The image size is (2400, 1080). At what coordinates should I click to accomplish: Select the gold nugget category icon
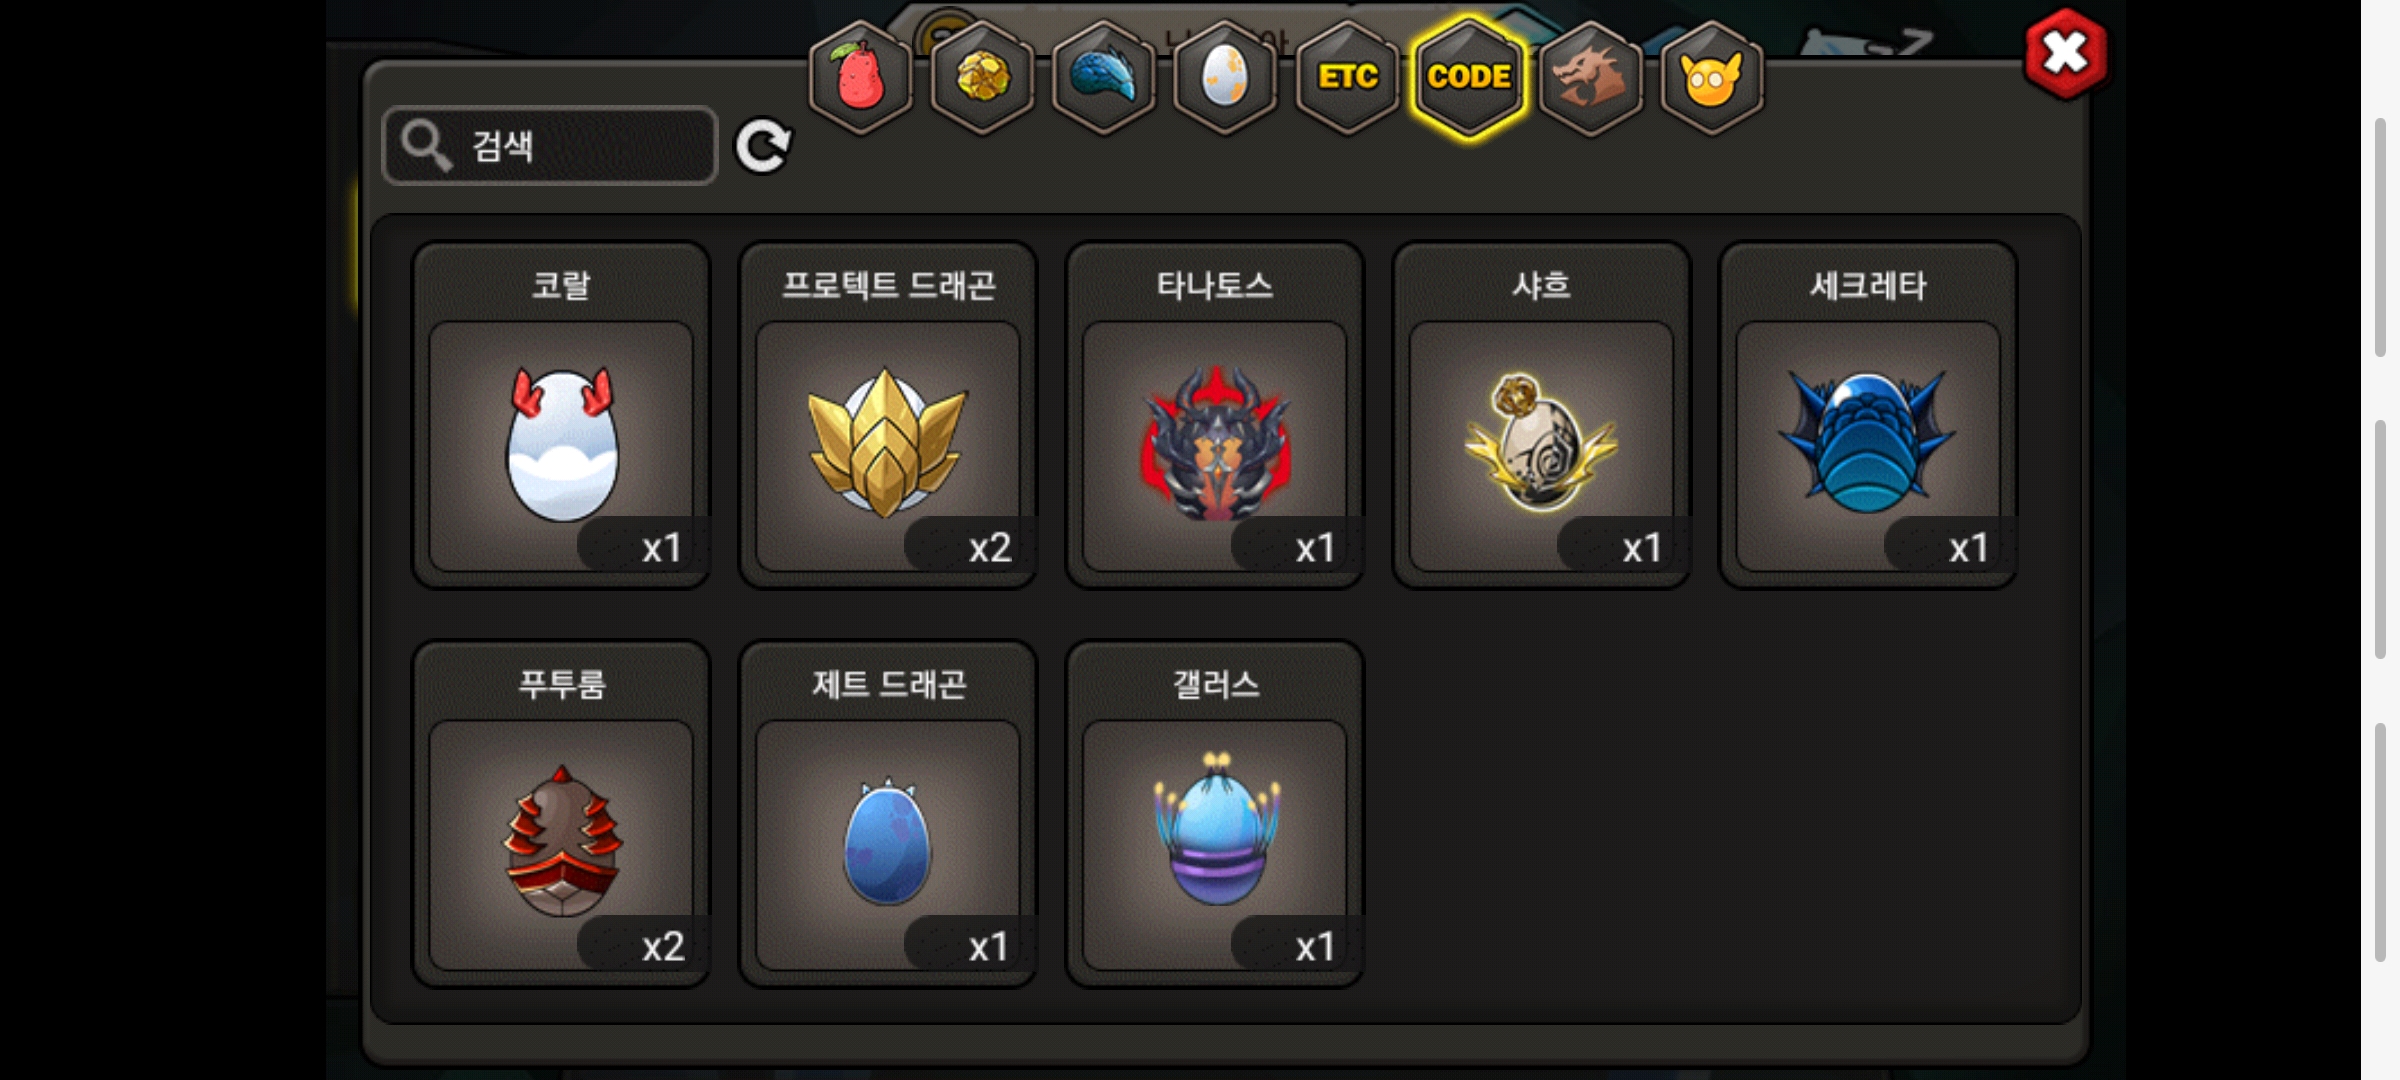(x=982, y=78)
